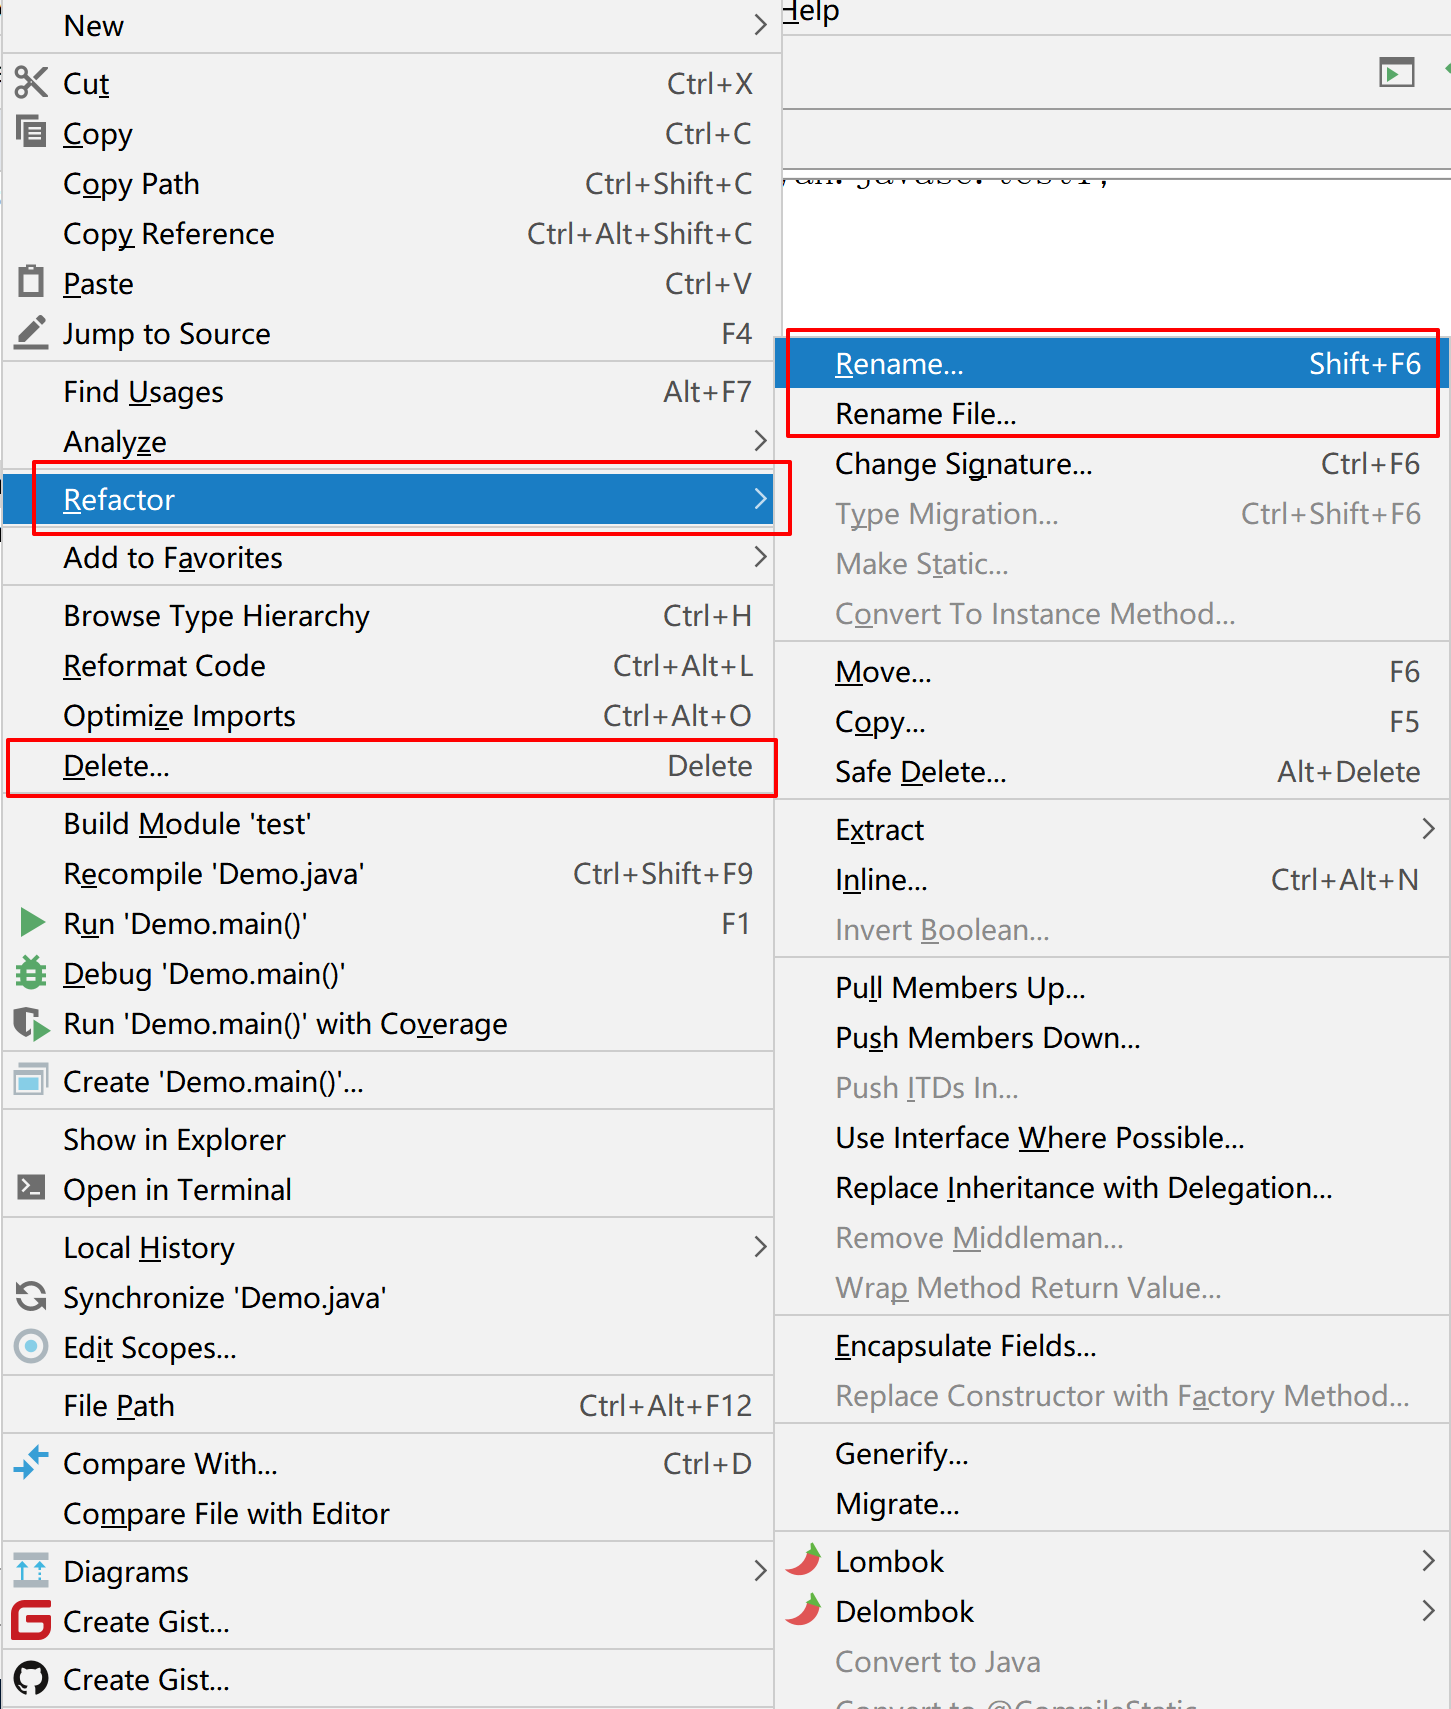Click the run icon in top toolbar
The height and width of the screenshot is (1709, 1451).
[x=1396, y=72]
